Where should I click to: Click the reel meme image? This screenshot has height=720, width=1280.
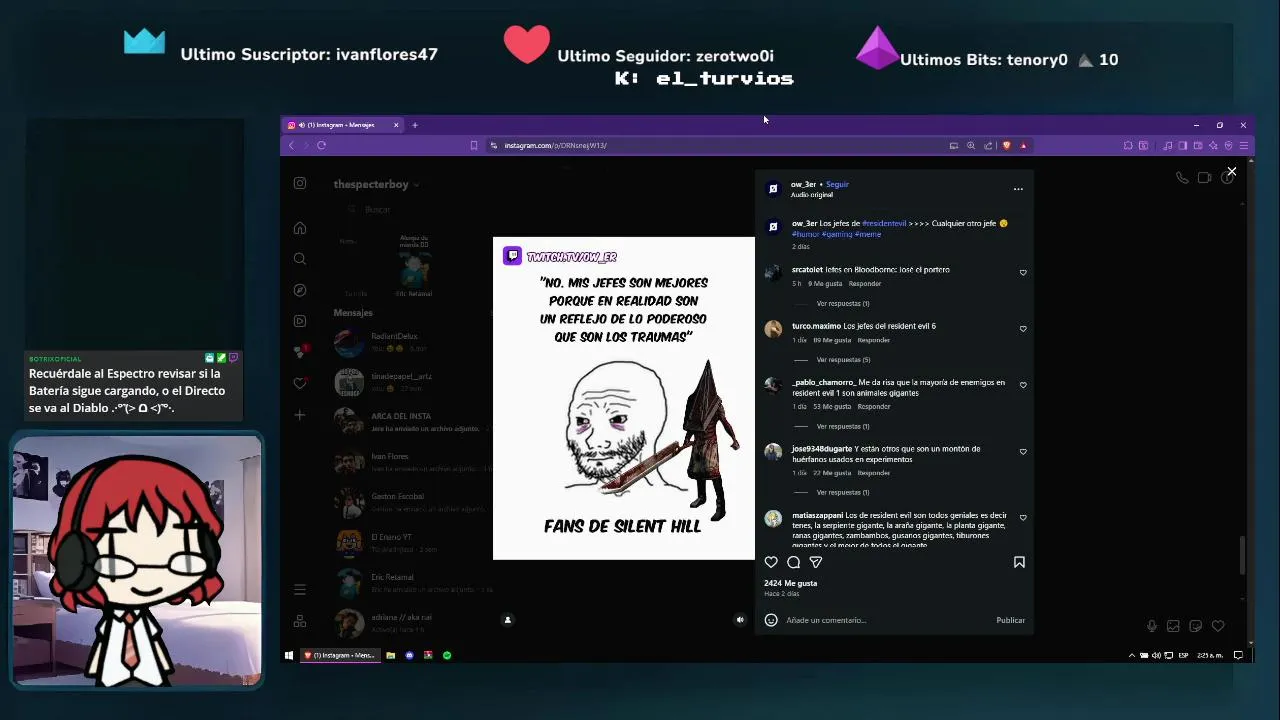(624, 398)
